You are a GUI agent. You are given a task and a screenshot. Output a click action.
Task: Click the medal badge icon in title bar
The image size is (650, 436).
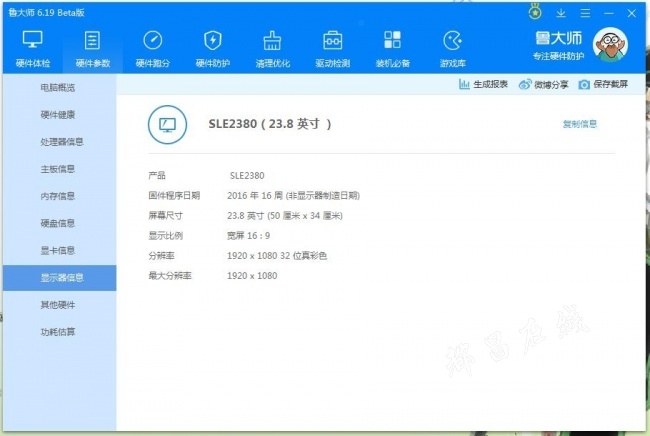coord(535,12)
